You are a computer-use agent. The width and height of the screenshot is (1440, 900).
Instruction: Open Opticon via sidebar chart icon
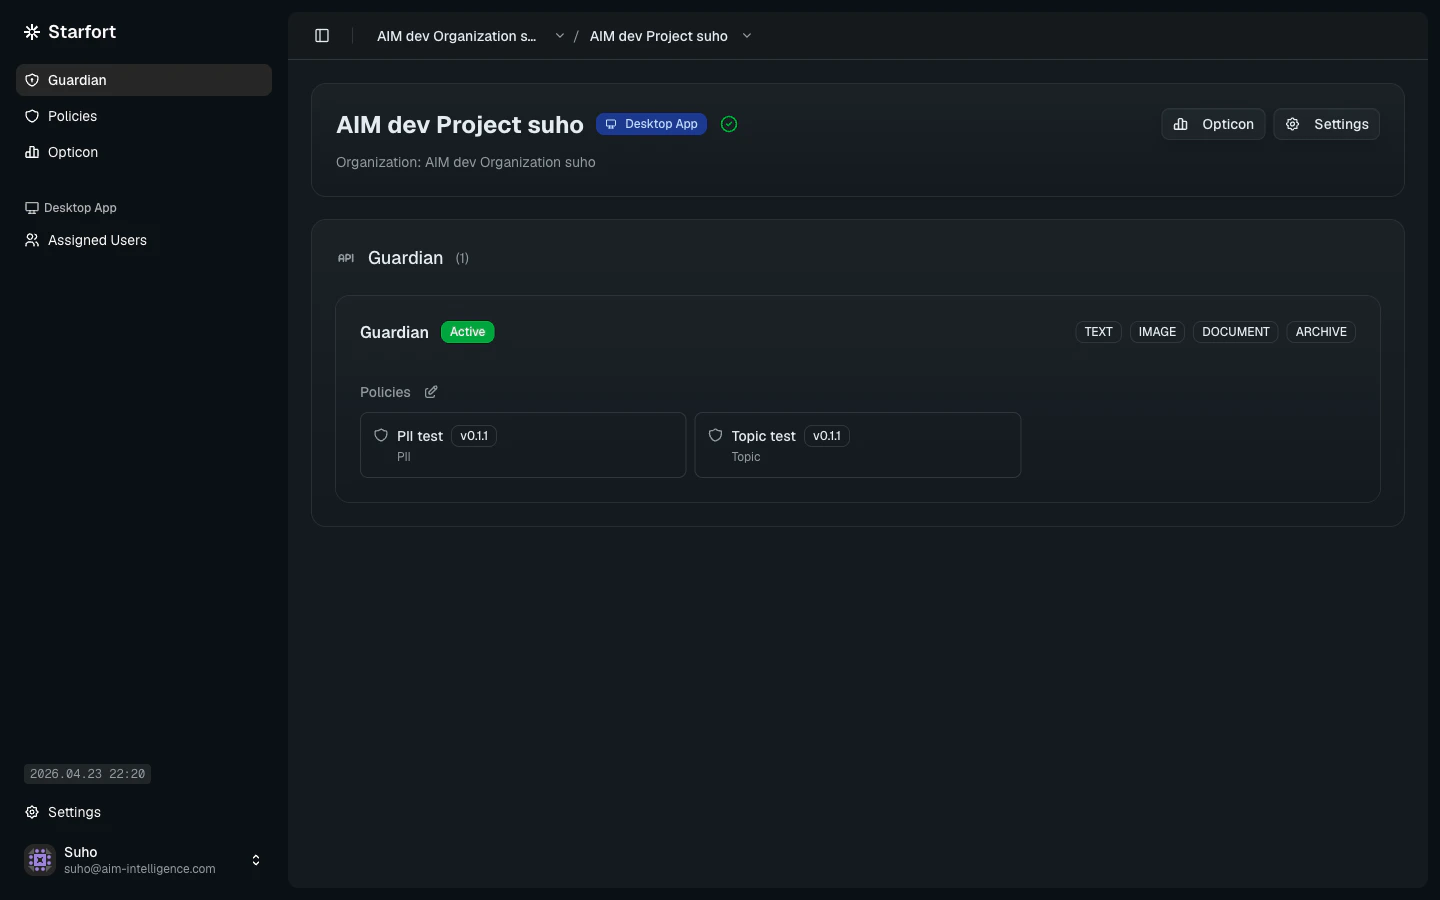30,152
